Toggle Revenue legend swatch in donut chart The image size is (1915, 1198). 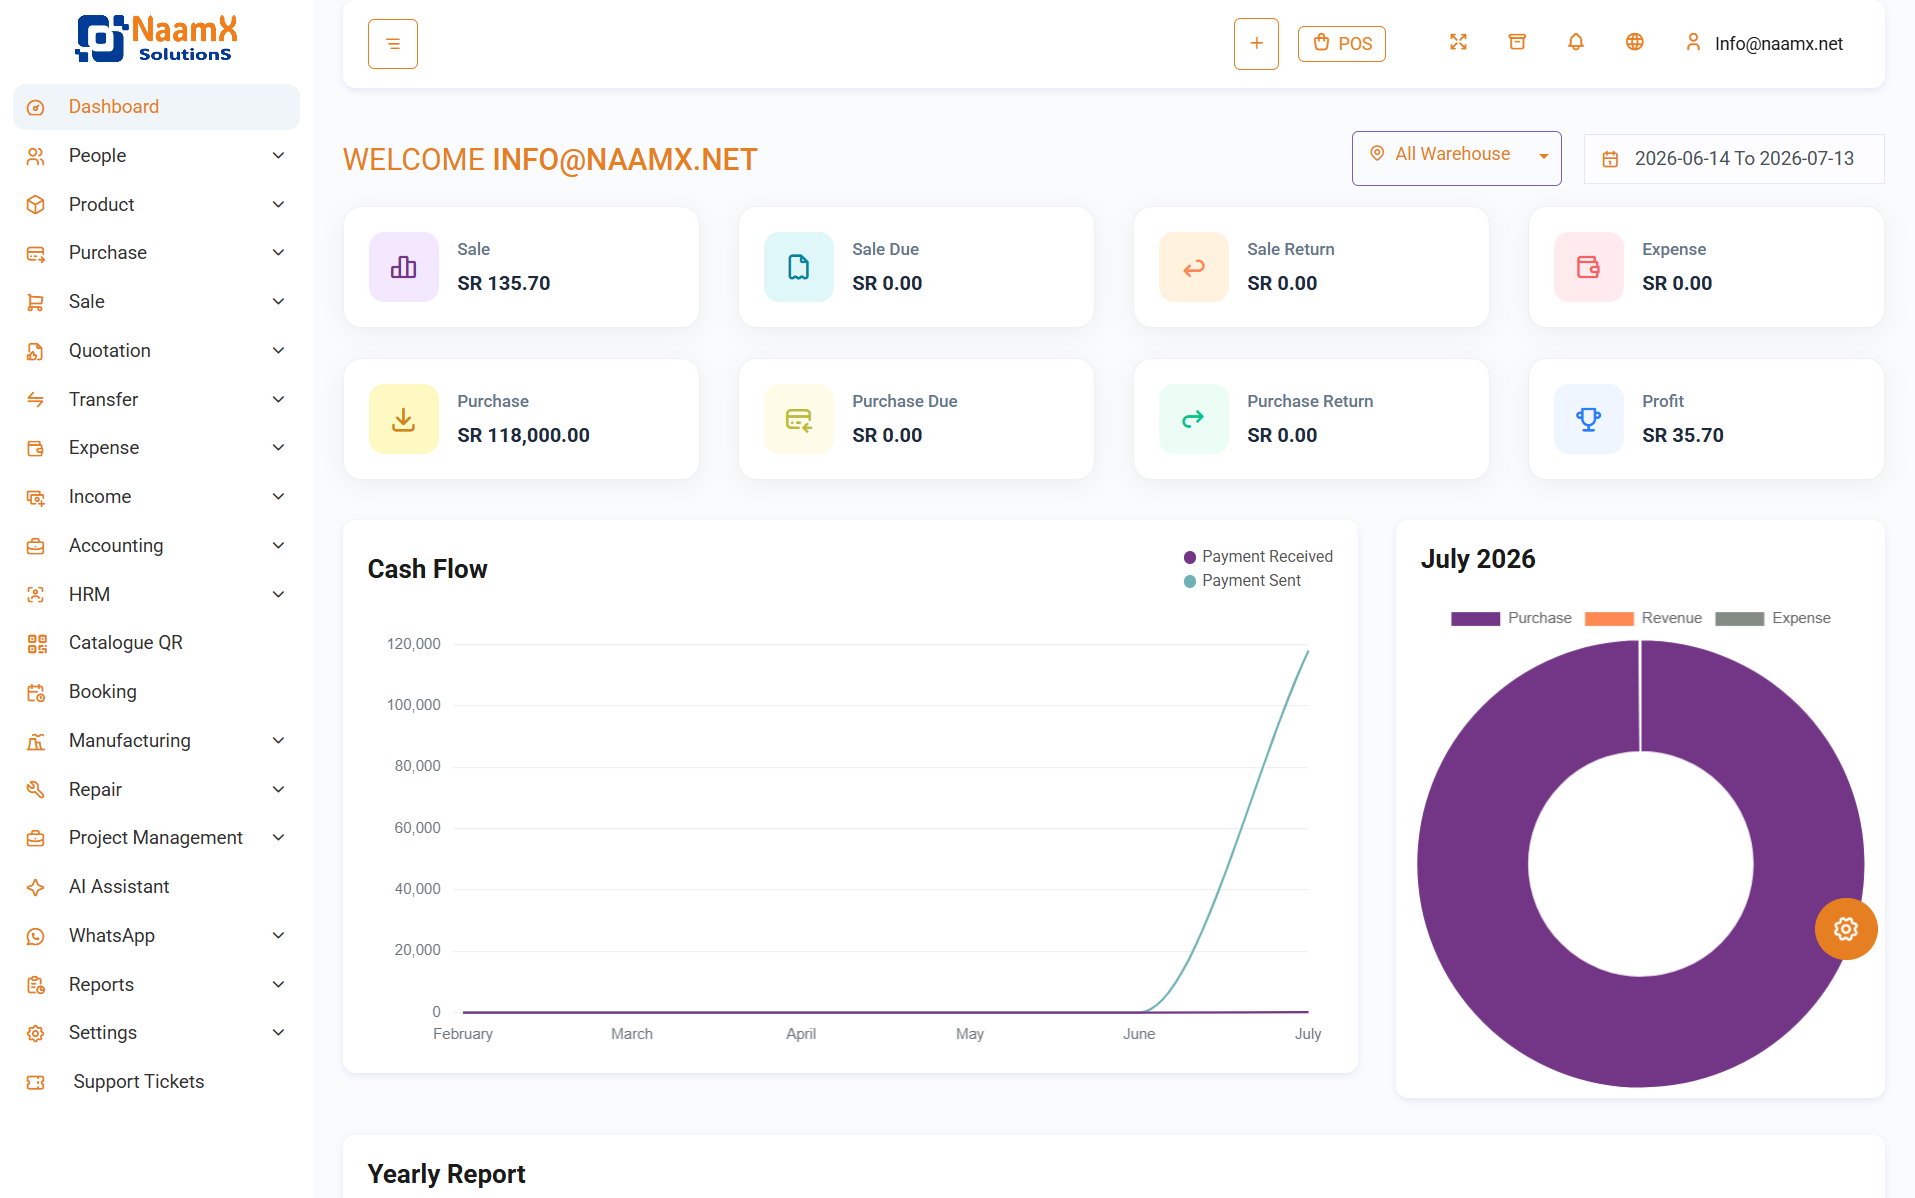pyautogui.click(x=1609, y=618)
